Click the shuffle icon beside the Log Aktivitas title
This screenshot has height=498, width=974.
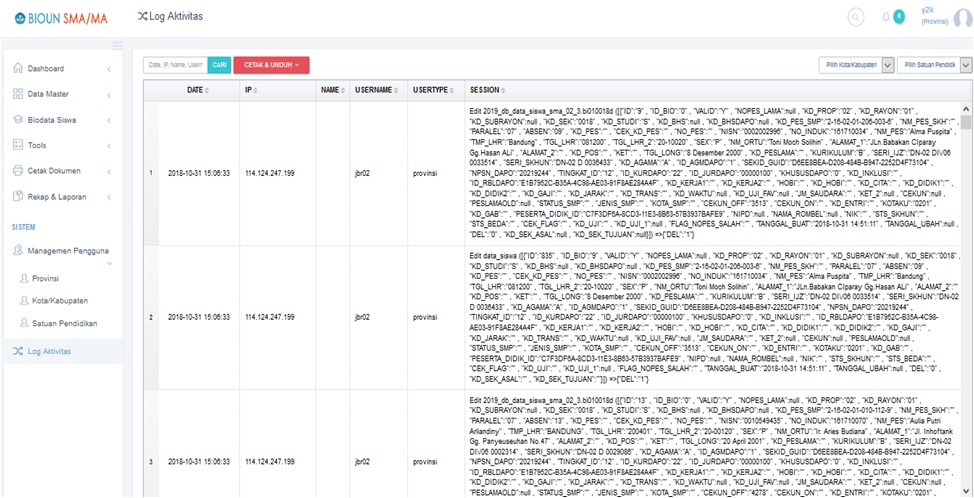click(142, 16)
